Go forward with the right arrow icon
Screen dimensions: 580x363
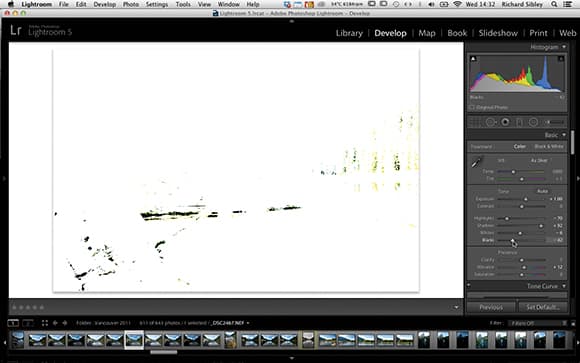pyautogui.click(x=65, y=323)
